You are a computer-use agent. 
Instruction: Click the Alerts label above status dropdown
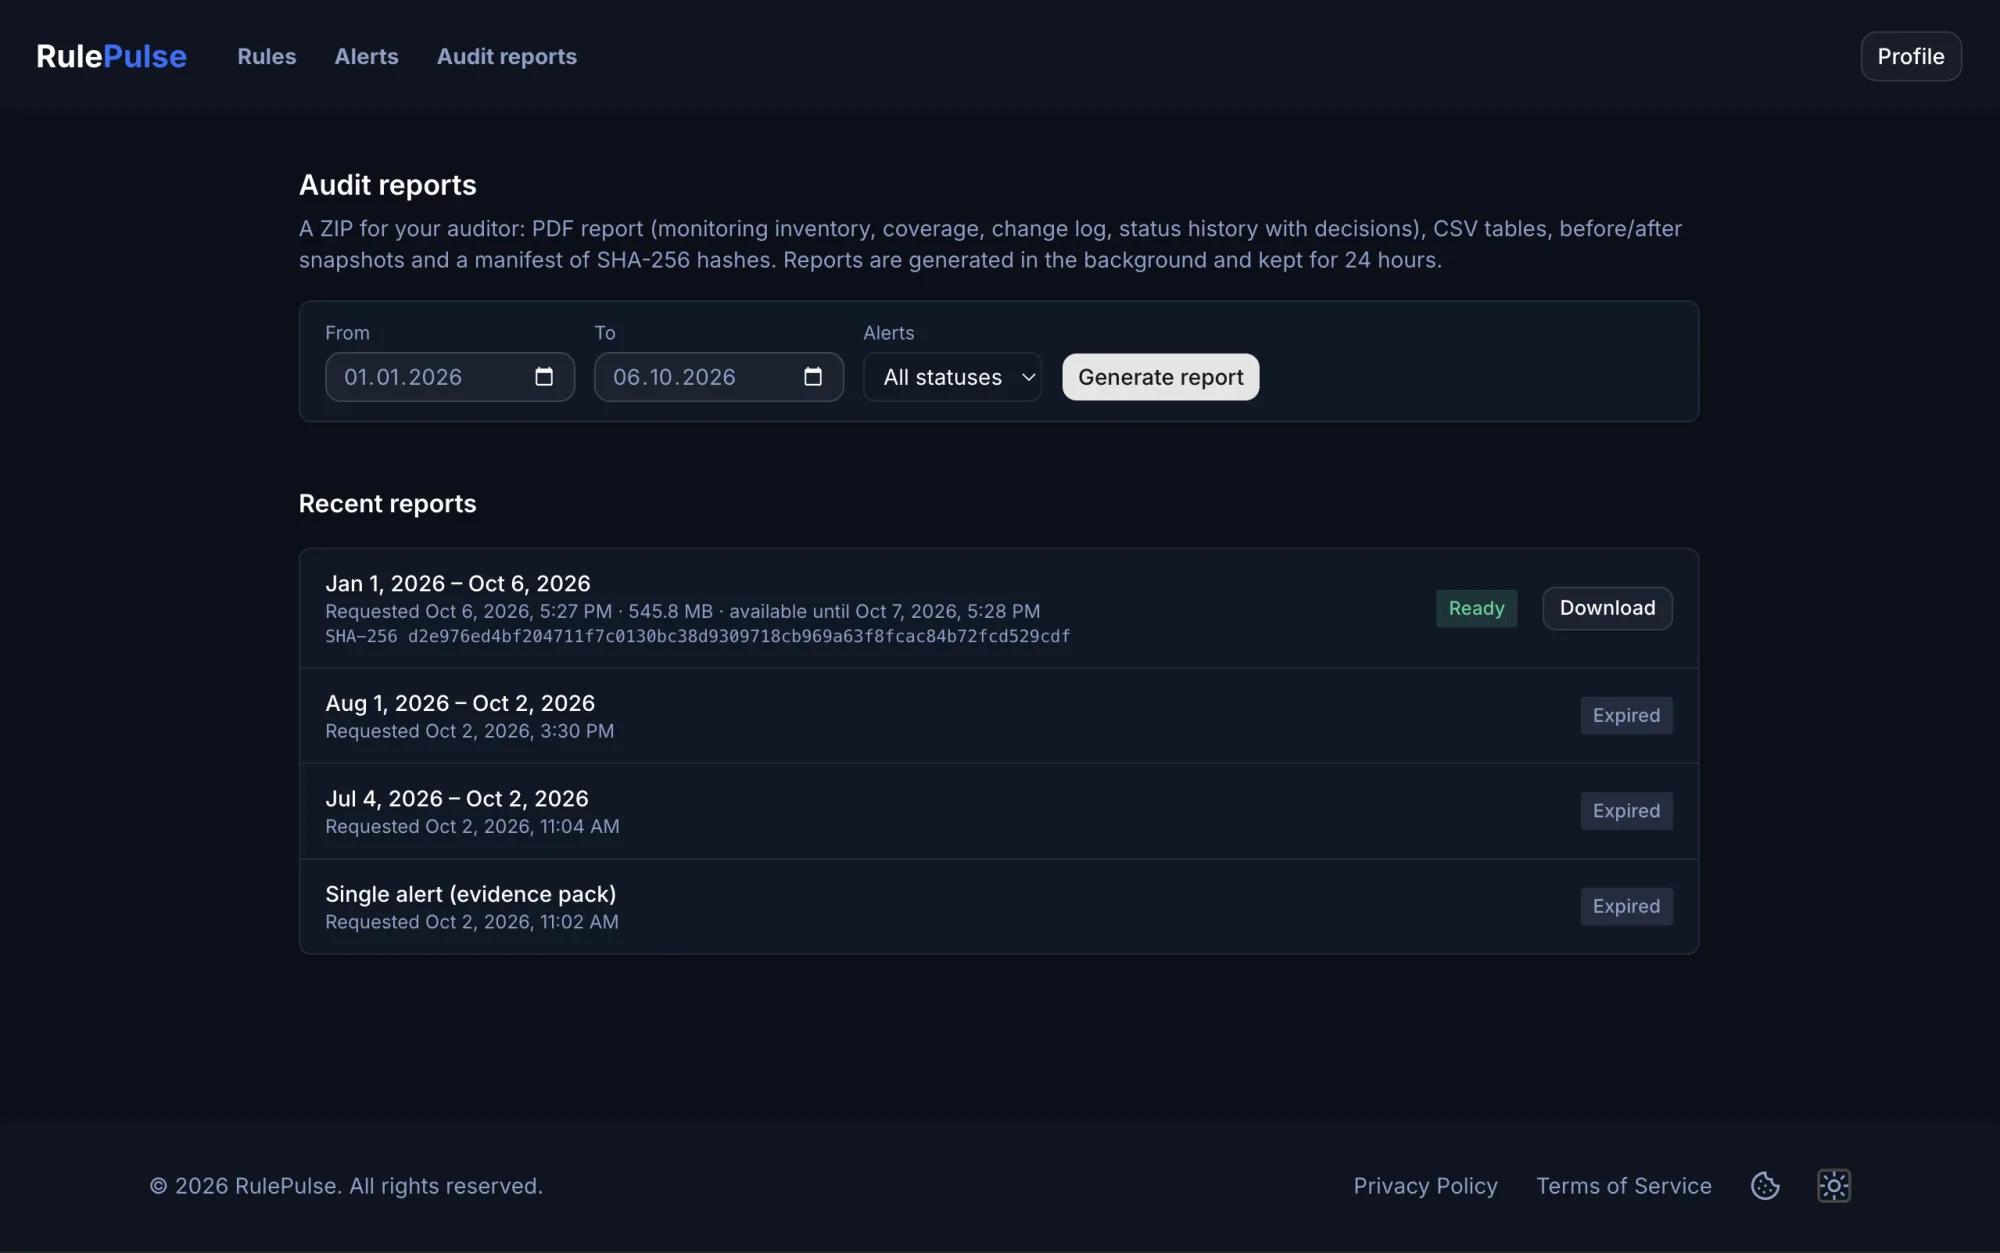click(889, 333)
